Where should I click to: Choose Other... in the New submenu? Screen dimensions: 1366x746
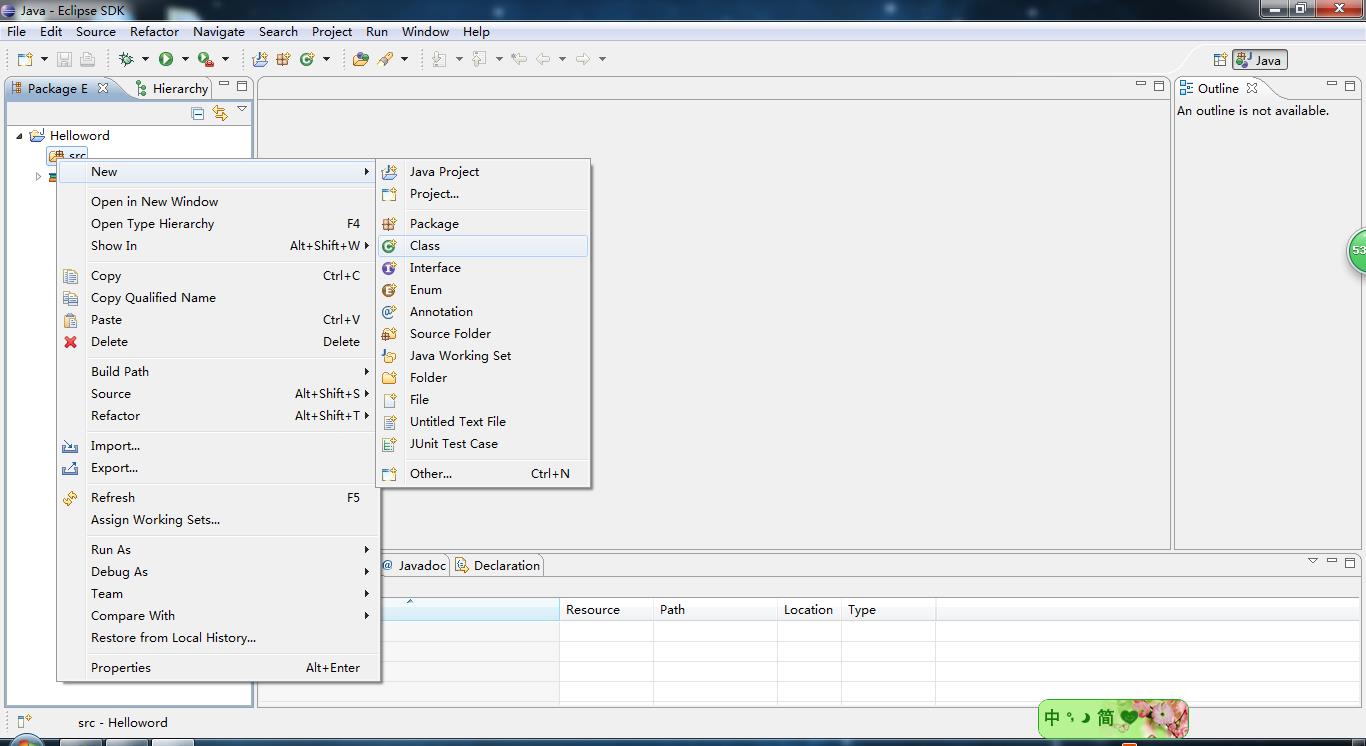[x=483, y=473]
